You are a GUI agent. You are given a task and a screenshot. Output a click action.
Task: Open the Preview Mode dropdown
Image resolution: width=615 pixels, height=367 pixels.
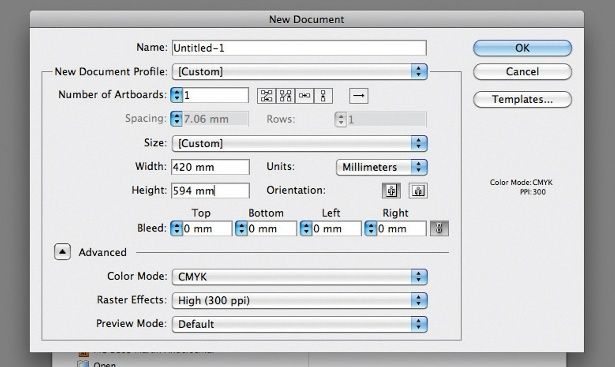click(300, 324)
